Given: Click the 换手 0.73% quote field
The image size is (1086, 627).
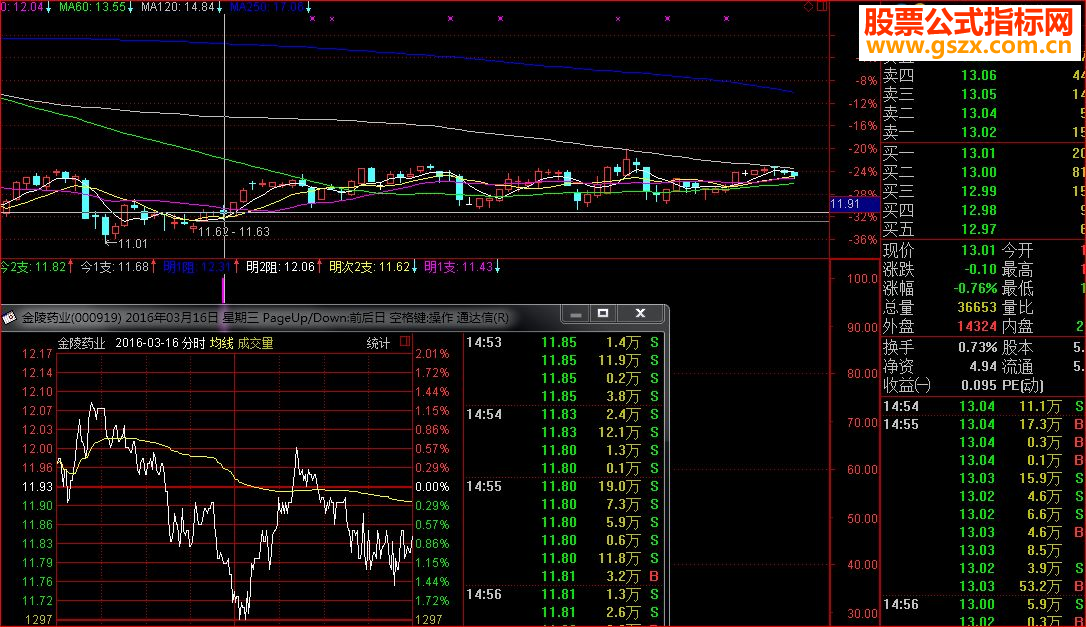Looking at the screenshot, I should click(x=940, y=347).
